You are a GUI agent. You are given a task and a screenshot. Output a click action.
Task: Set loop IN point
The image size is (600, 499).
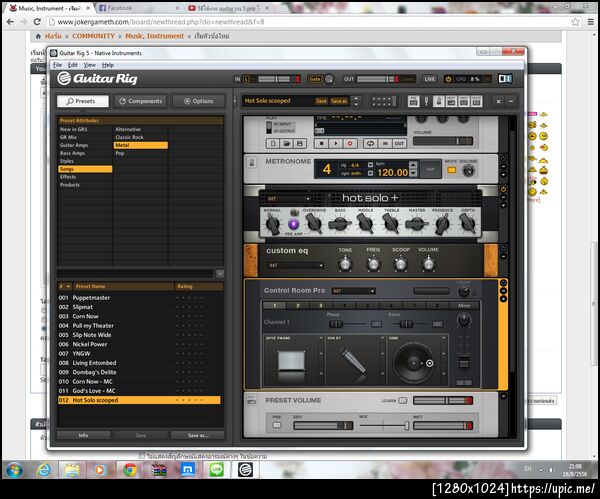[x=385, y=144]
